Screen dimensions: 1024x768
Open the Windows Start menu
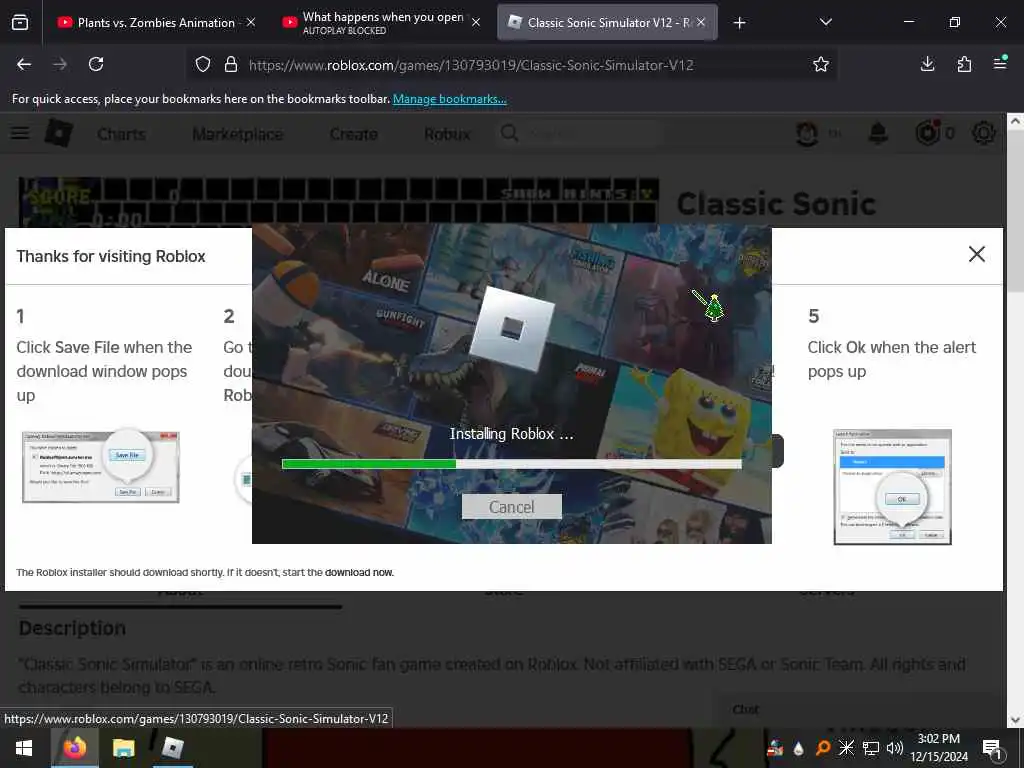[24, 748]
